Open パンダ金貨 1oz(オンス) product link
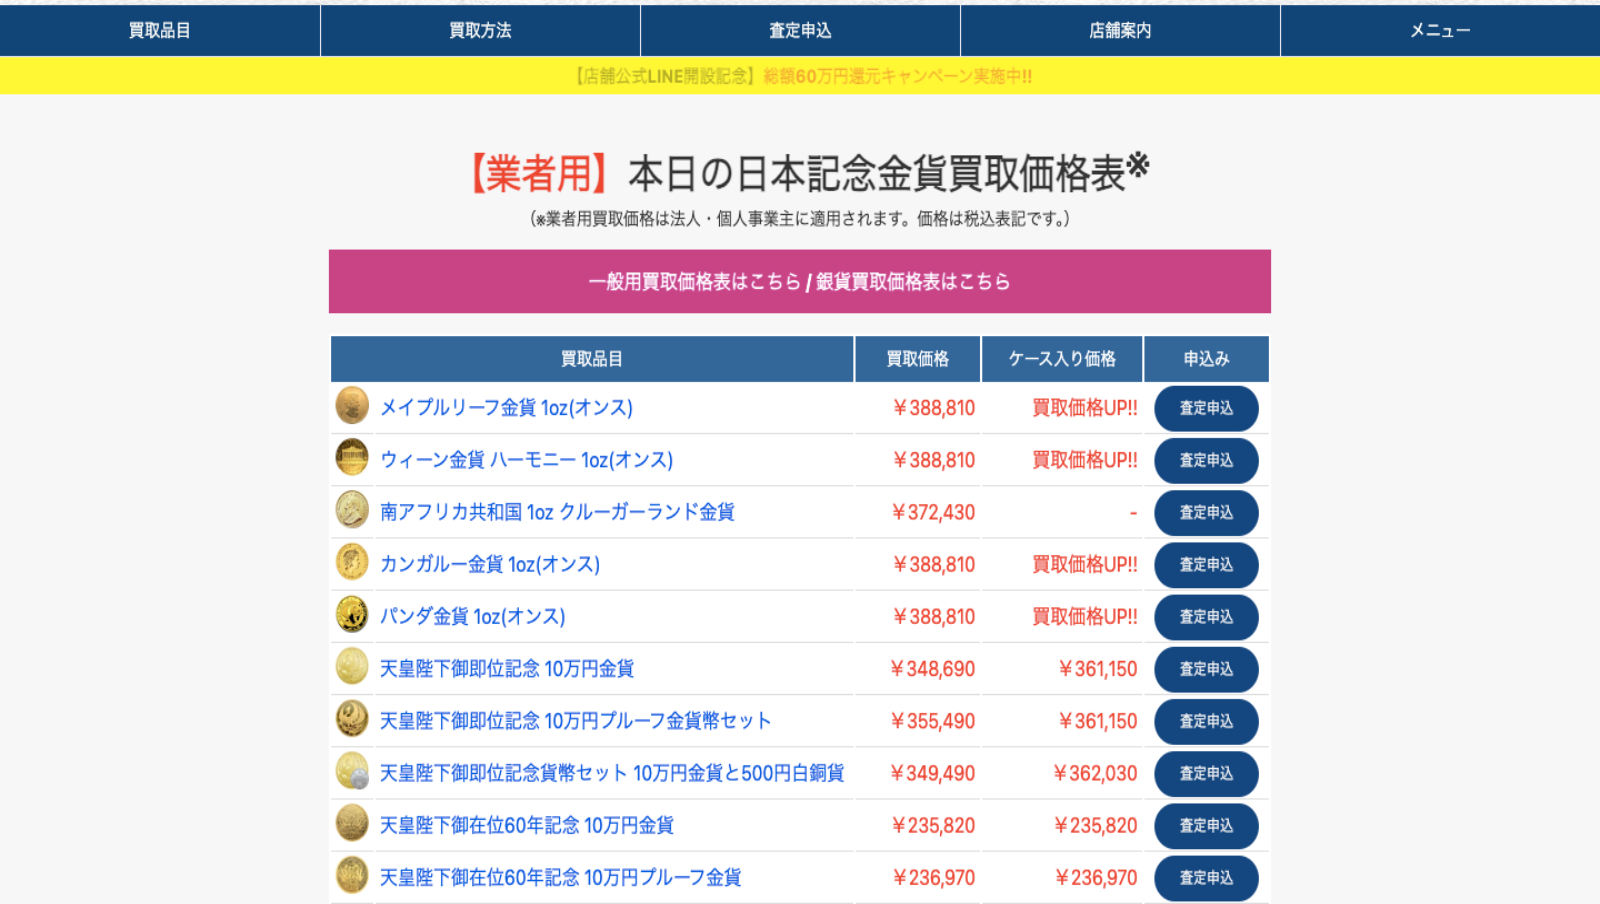Viewport: 1600px width, 904px height. (x=473, y=617)
